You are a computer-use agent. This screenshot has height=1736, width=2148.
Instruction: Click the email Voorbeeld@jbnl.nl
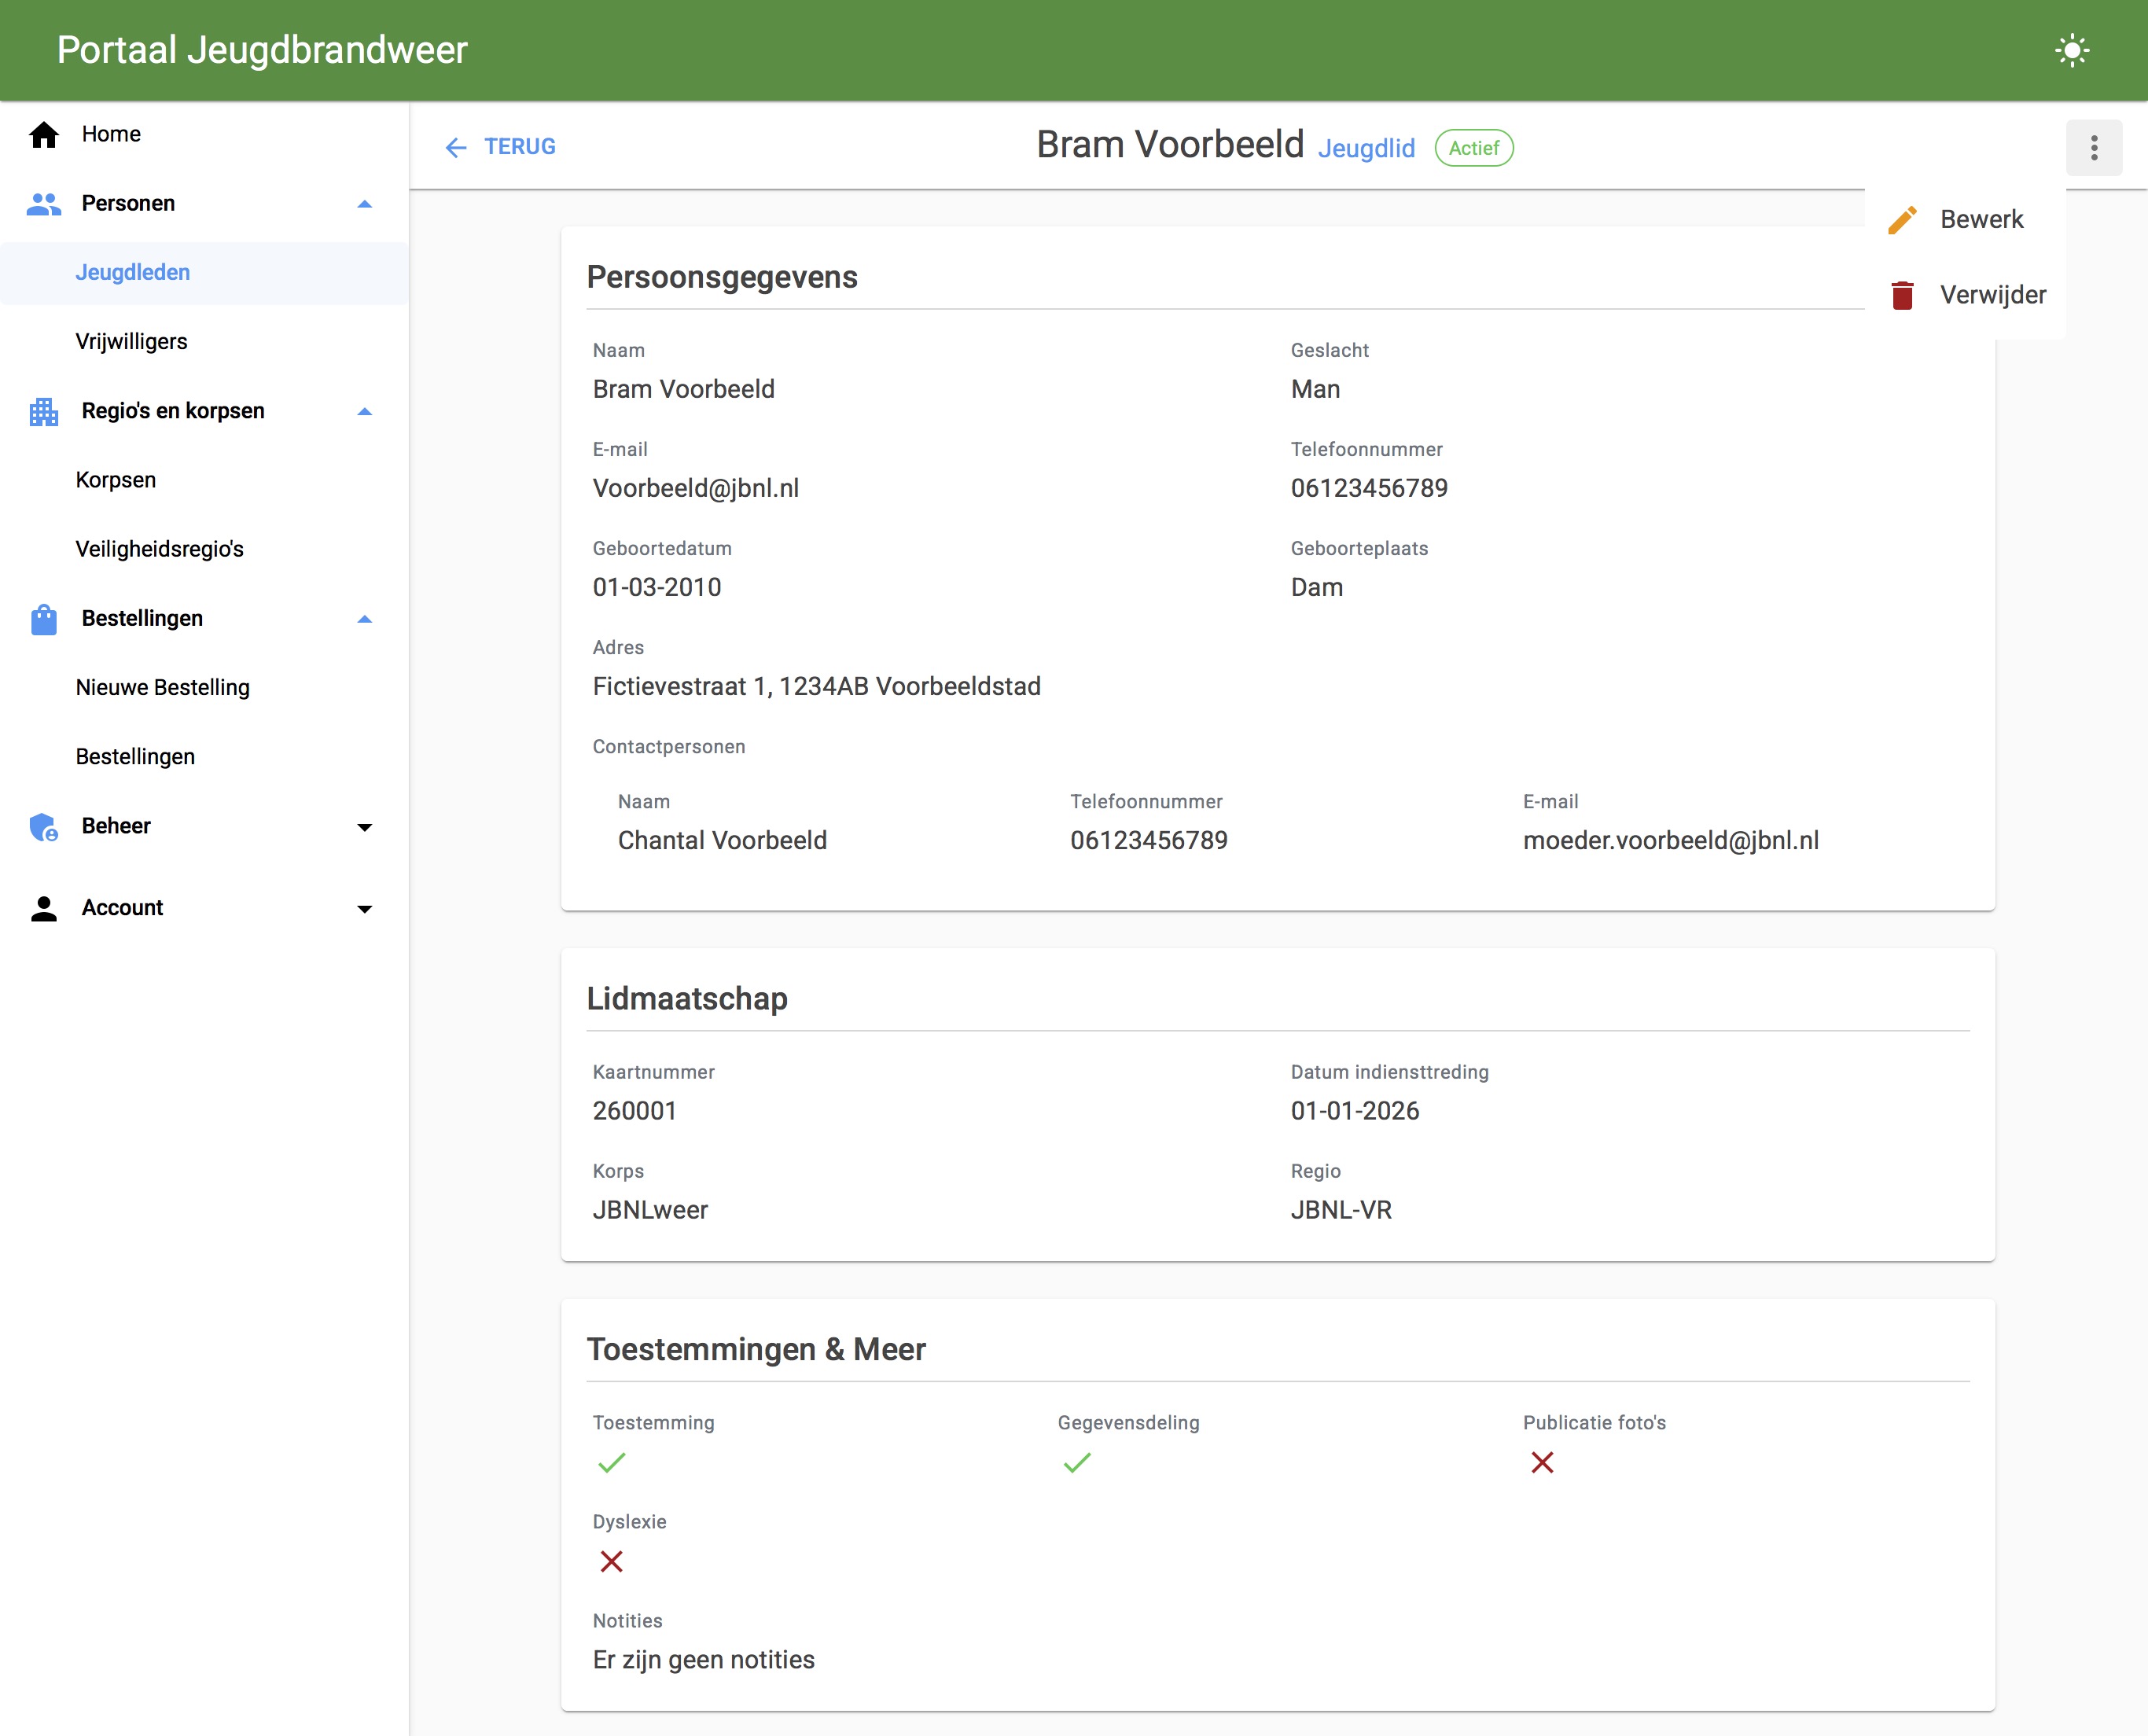tap(696, 488)
